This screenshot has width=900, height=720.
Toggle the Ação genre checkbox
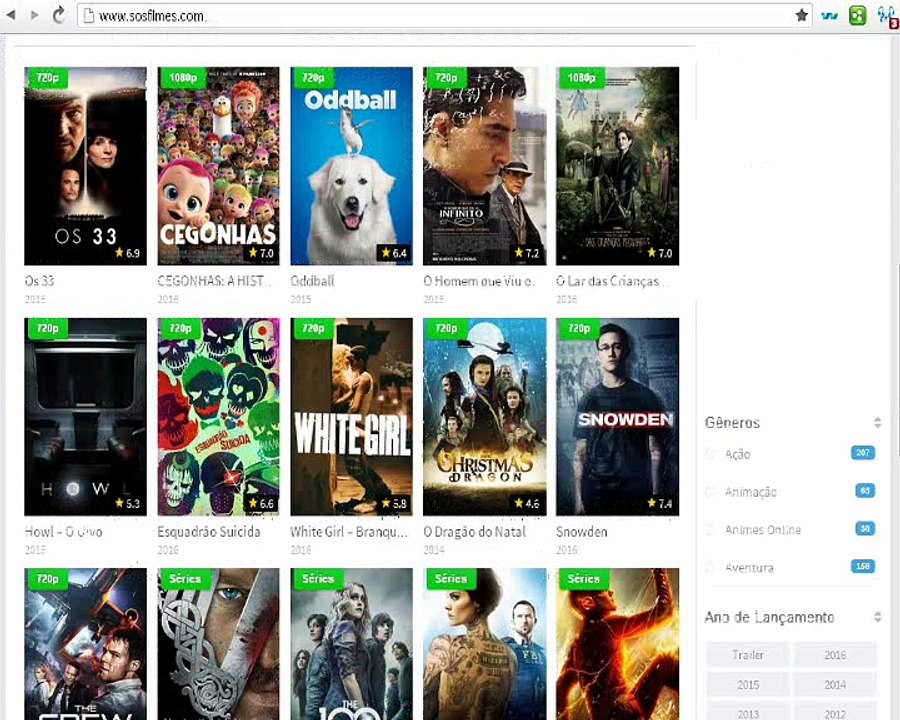711,454
